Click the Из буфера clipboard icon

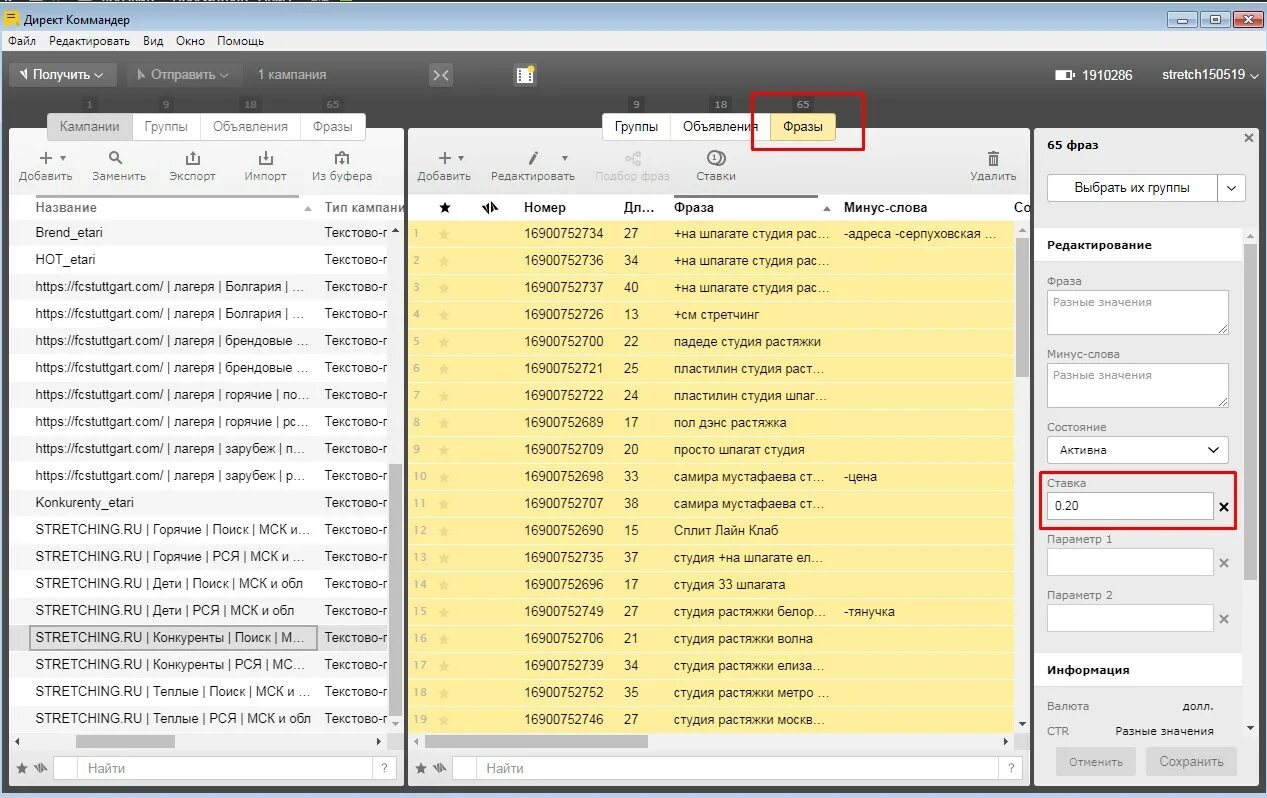pos(342,158)
